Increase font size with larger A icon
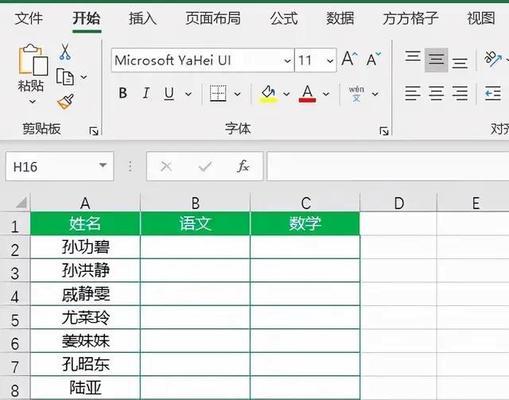 coord(349,59)
